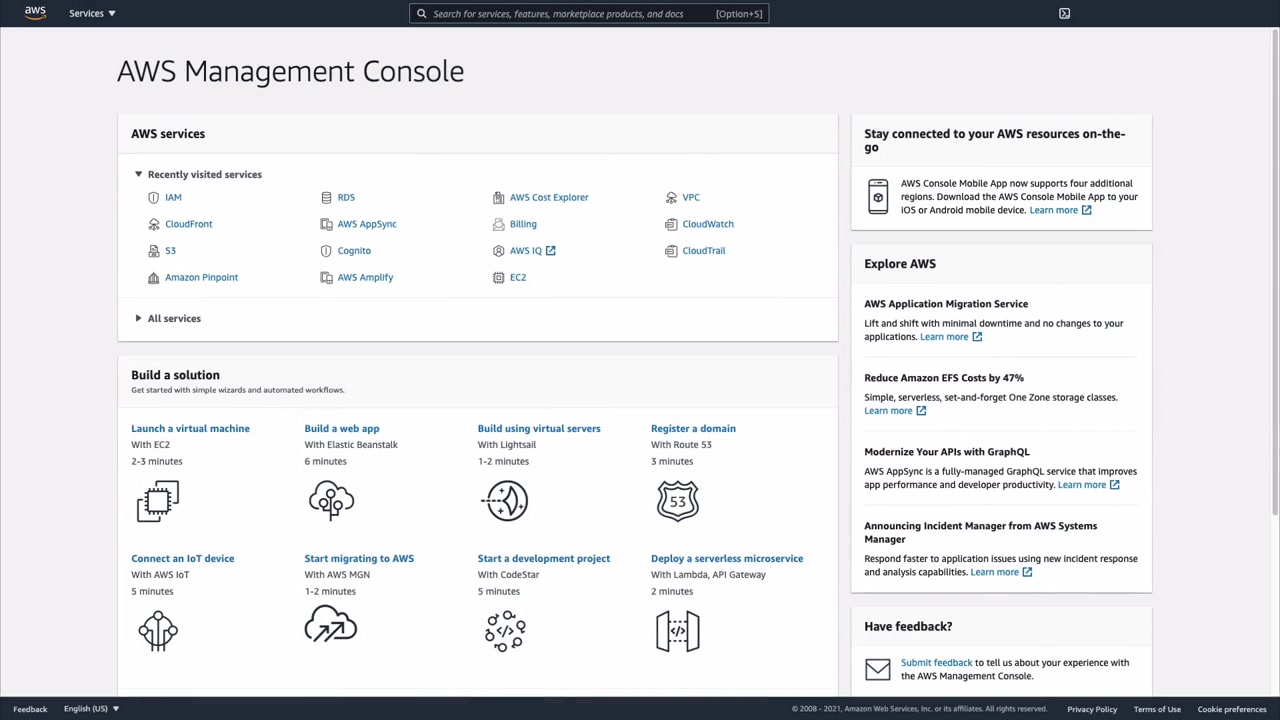Open the RDS service link
Image resolution: width=1280 pixels, height=720 pixels.
click(x=346, y=198)
